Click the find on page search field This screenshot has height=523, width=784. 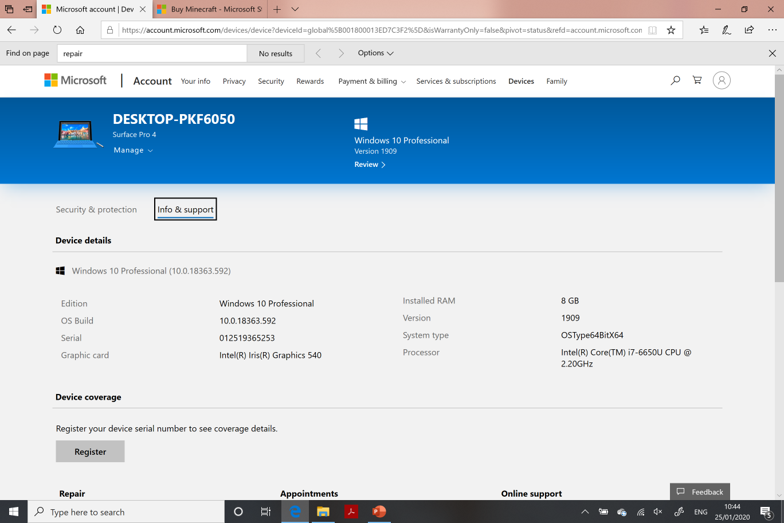pyautogui.click(x=152, y=54)
